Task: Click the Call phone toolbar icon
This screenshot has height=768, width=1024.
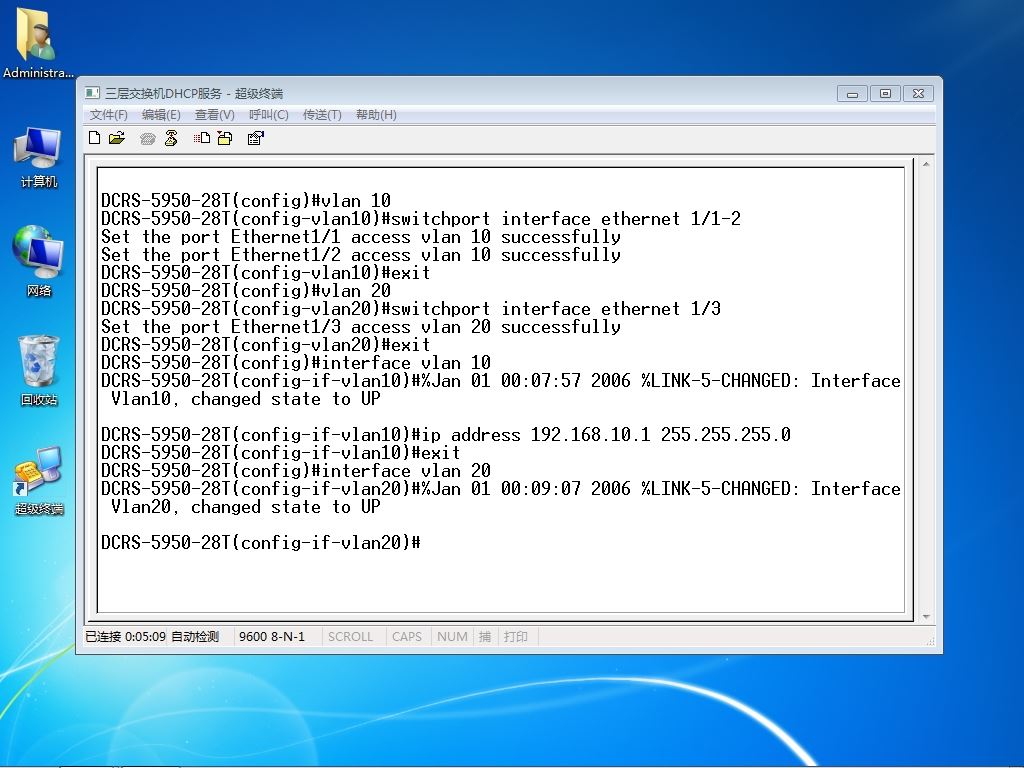Action: tap(148, 138)
